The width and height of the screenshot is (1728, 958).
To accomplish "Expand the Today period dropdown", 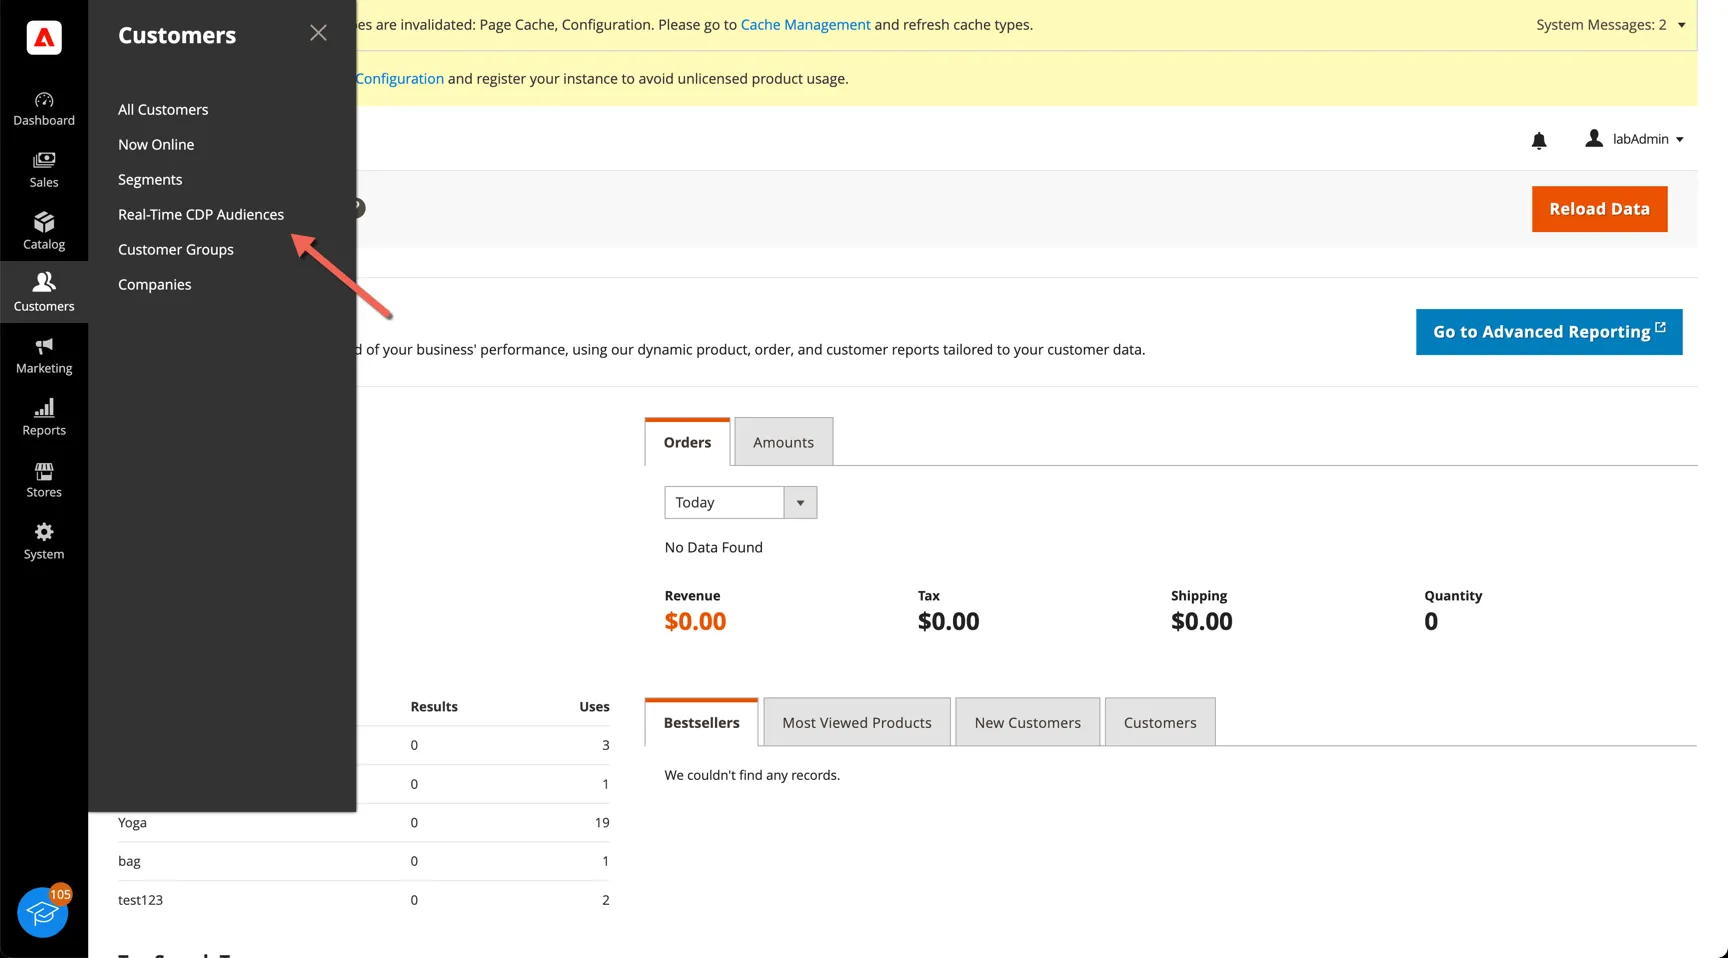I will click(740, 502).
